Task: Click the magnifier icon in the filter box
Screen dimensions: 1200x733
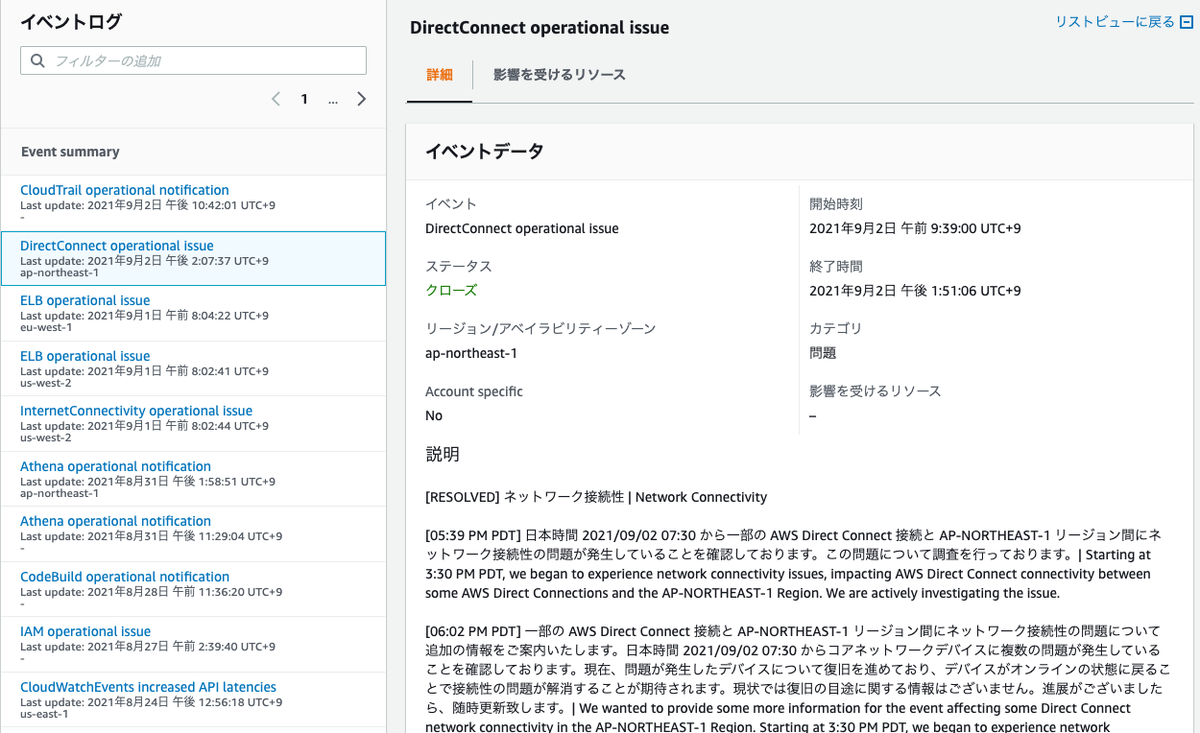Action: pyautogui.click(x=38, y=61)
